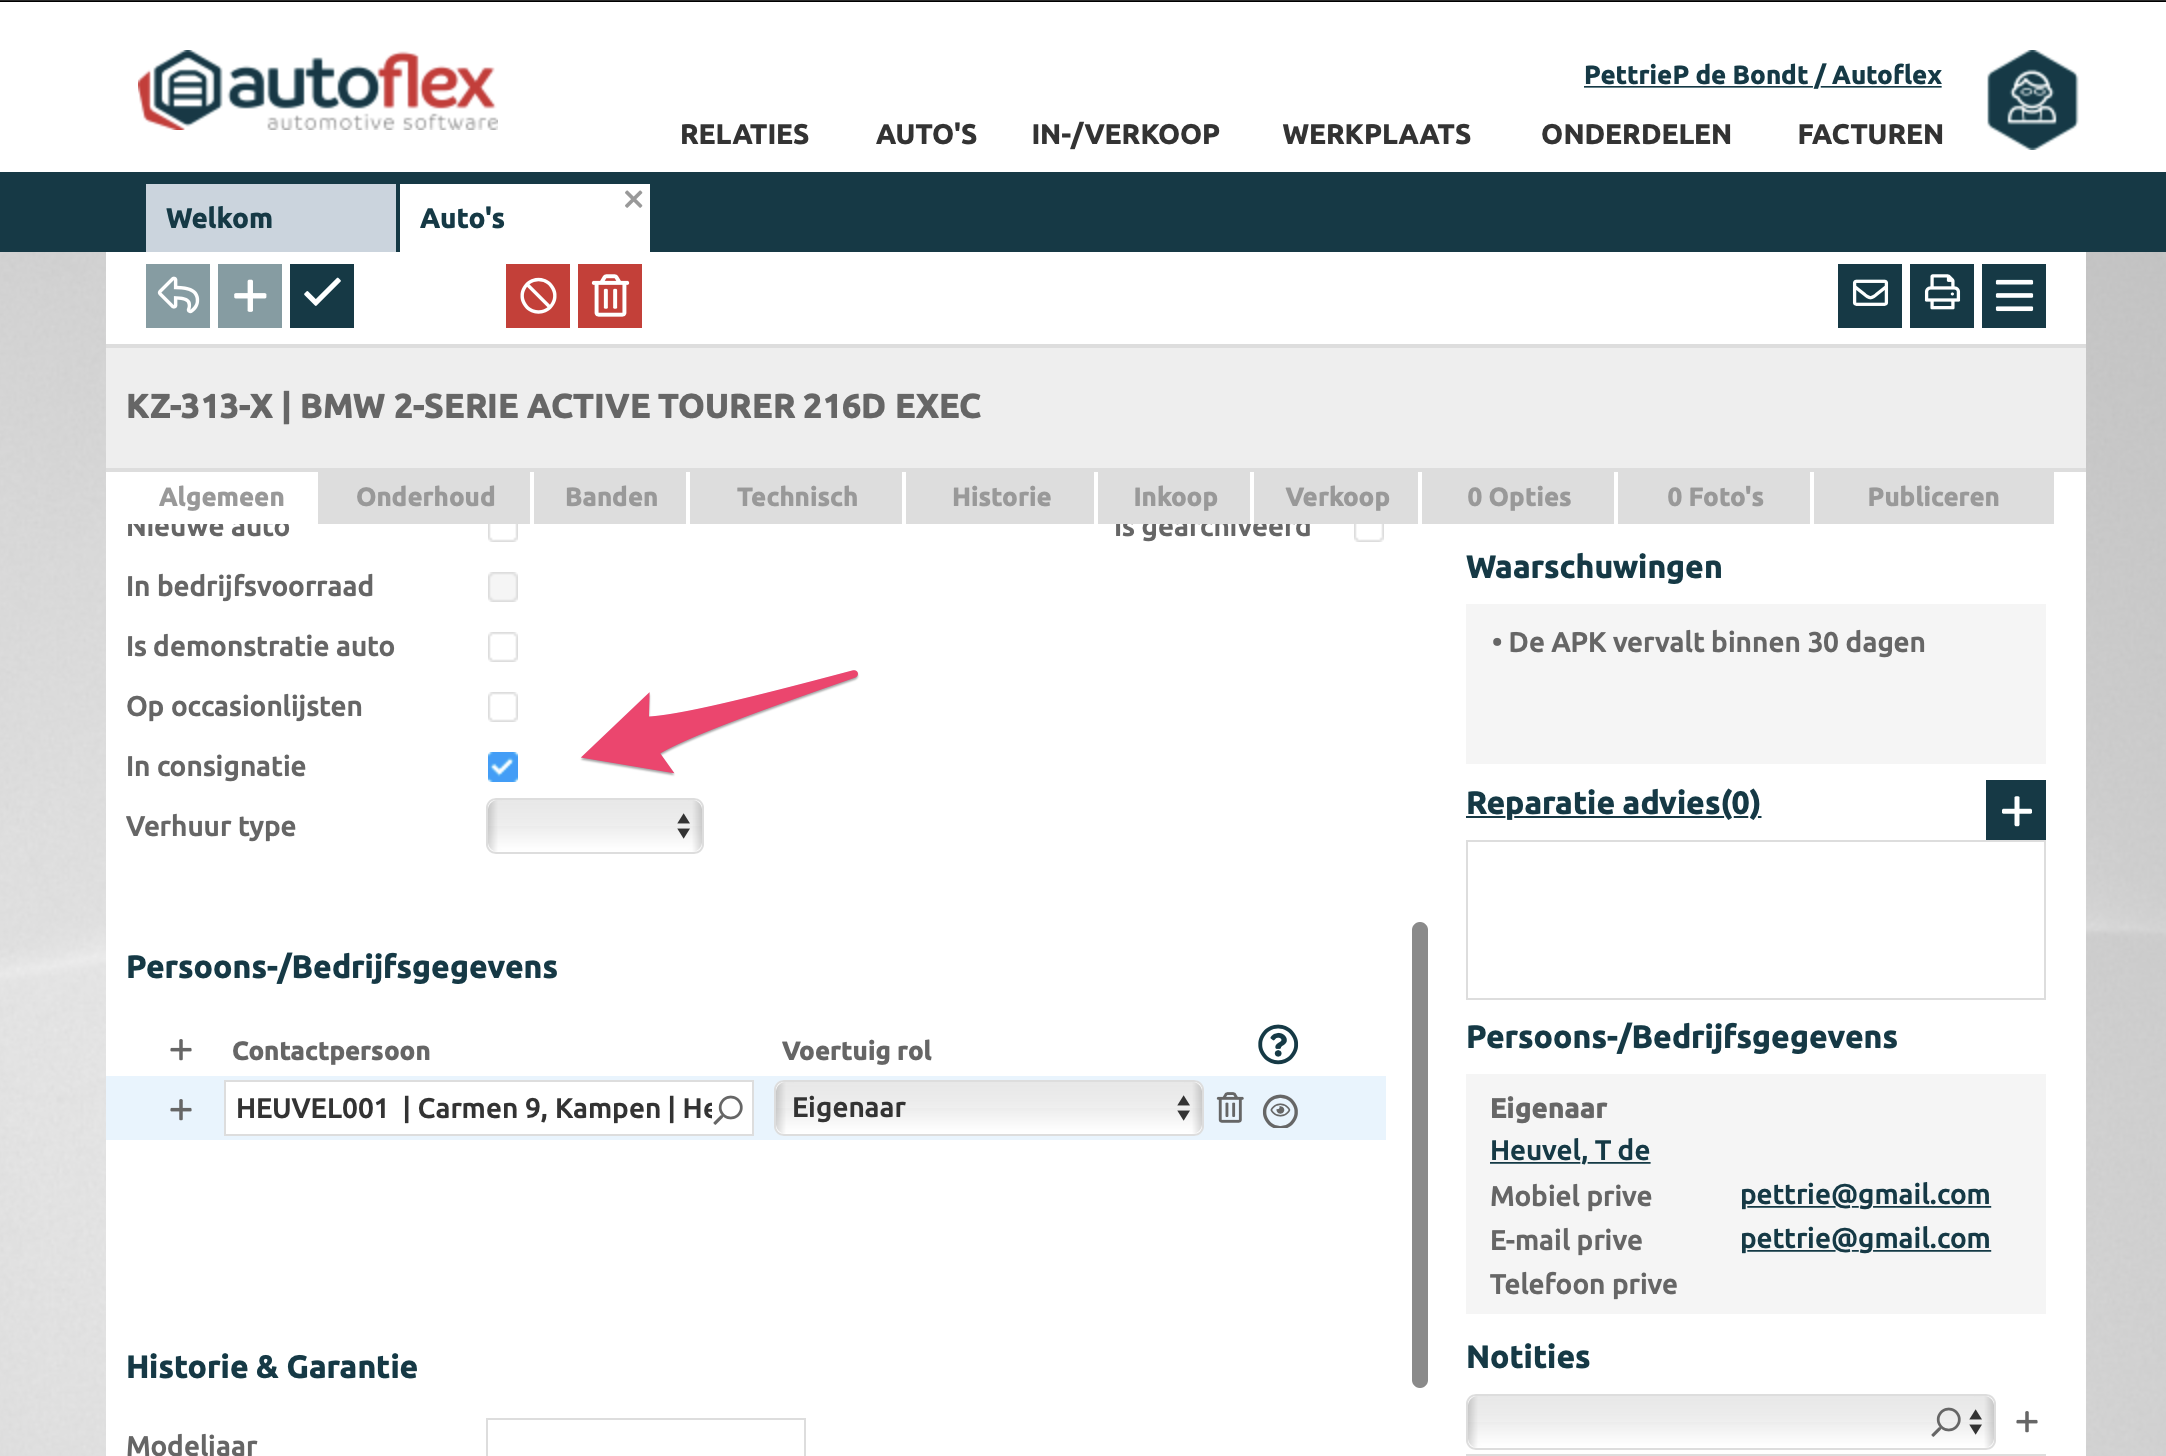Open the WERKPLAATS menu
The image size is (2166, 1456).
[1376, 134]
